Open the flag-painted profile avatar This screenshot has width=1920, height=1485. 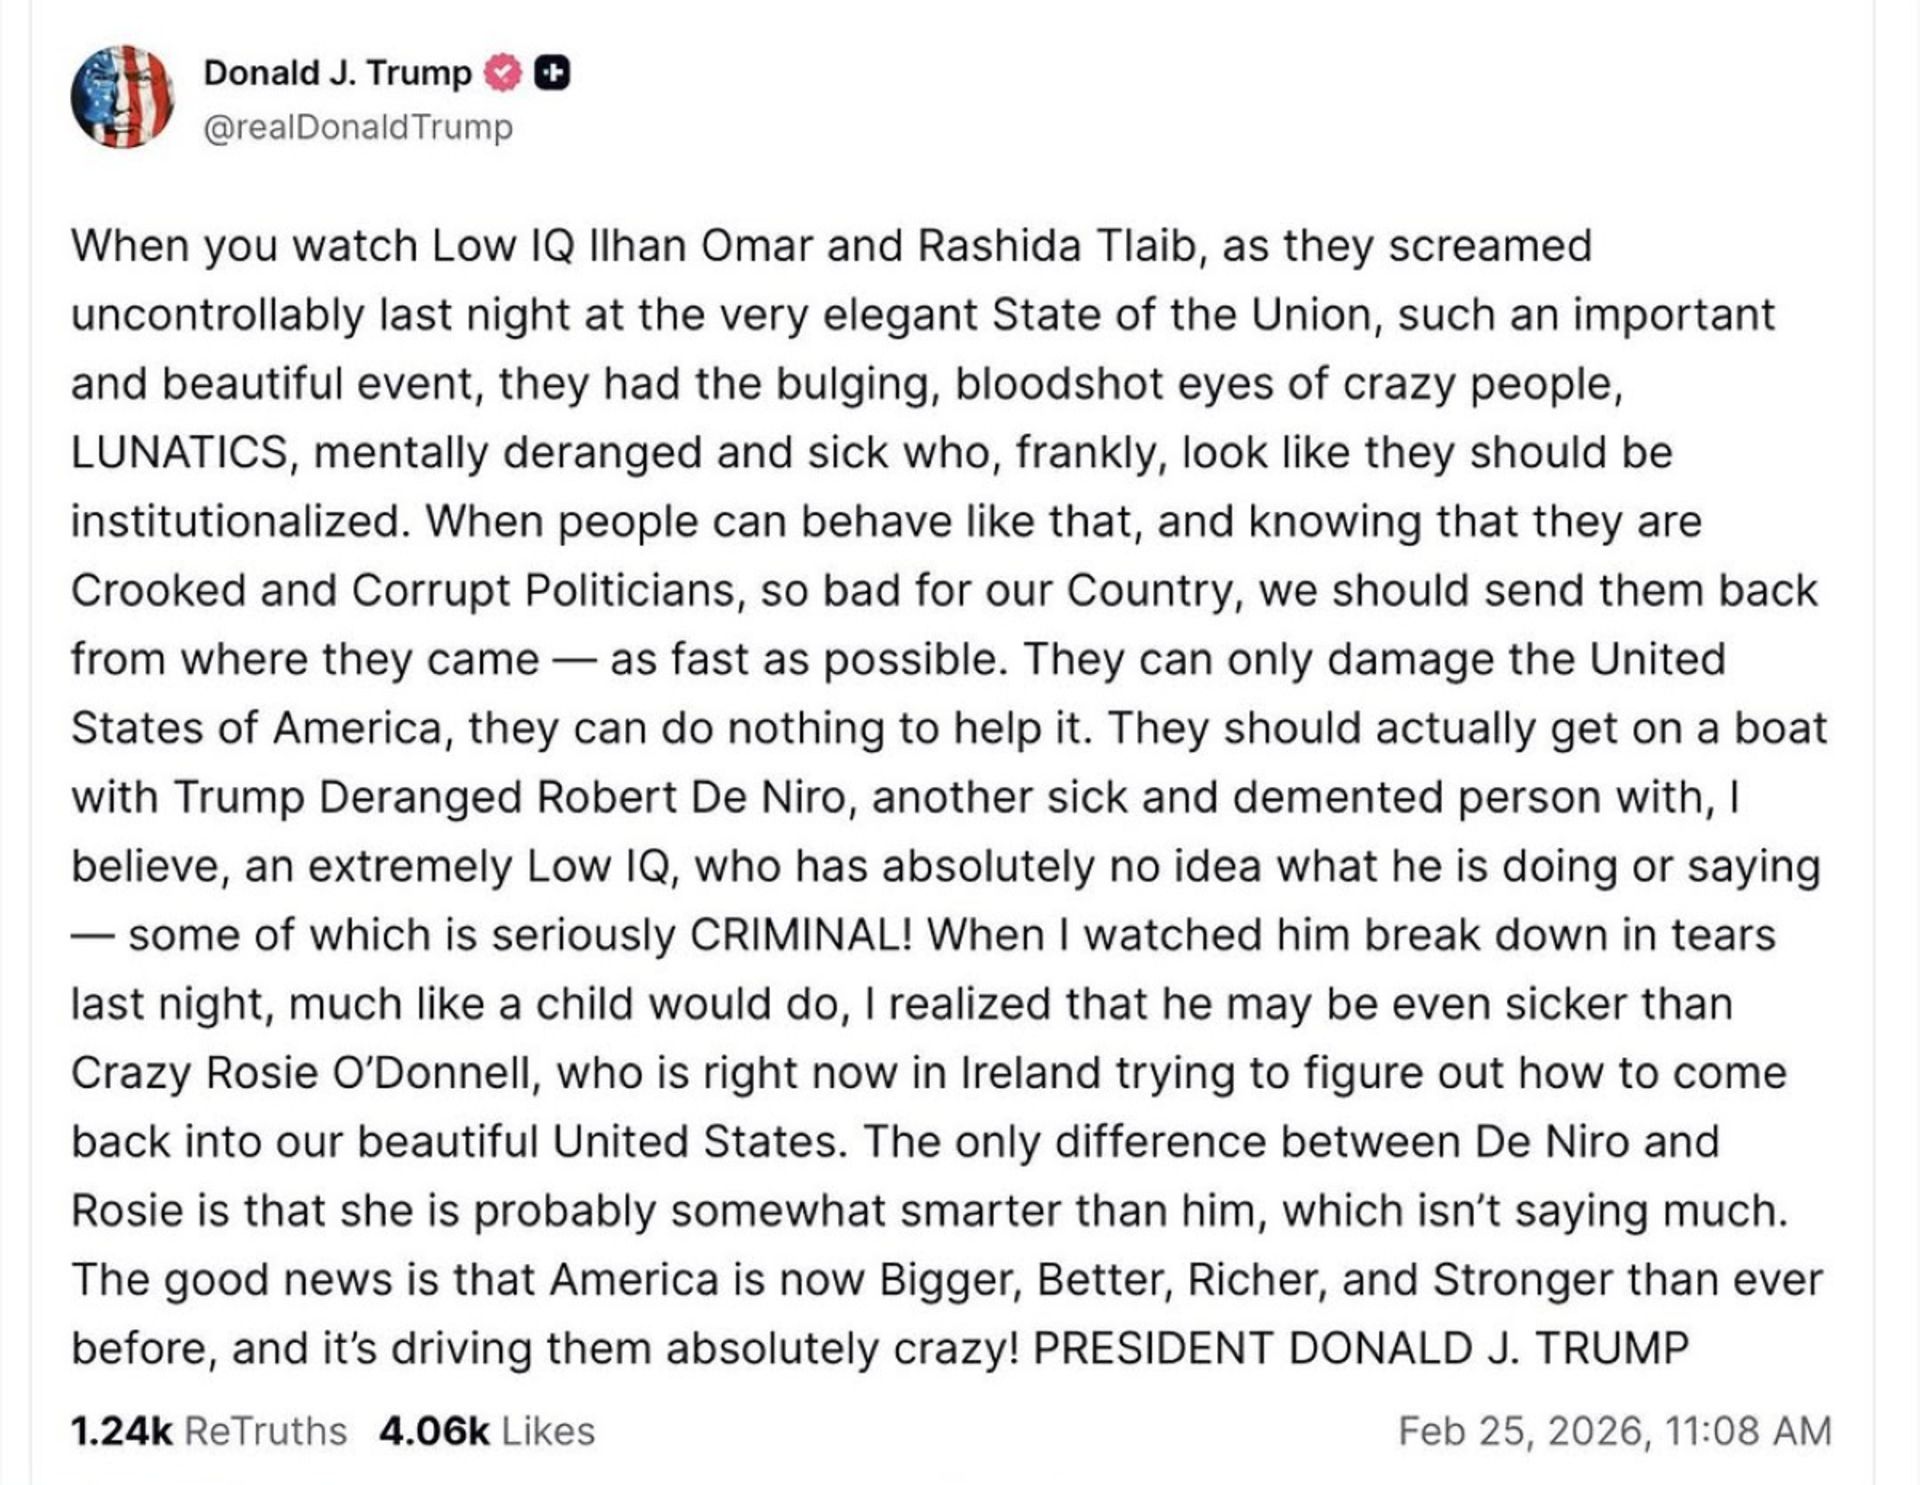(x=122, y=97)
